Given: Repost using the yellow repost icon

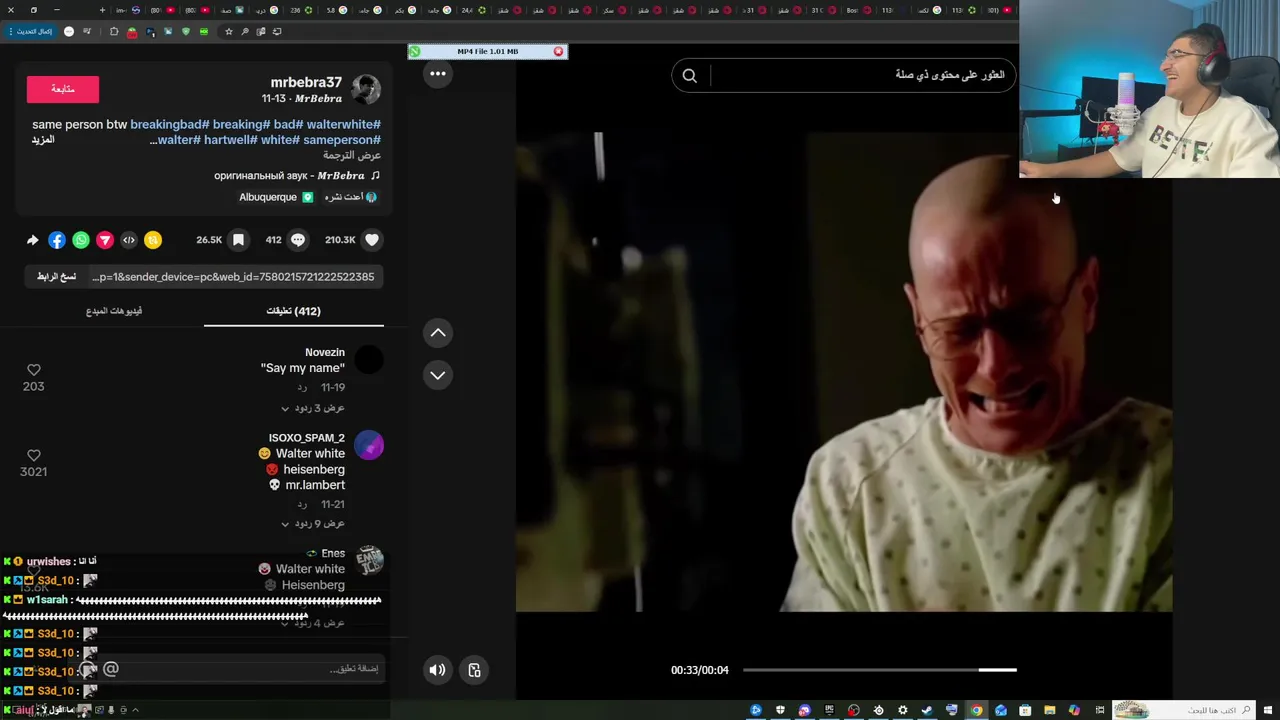Looking at the screenshot, I should (153, 240).
